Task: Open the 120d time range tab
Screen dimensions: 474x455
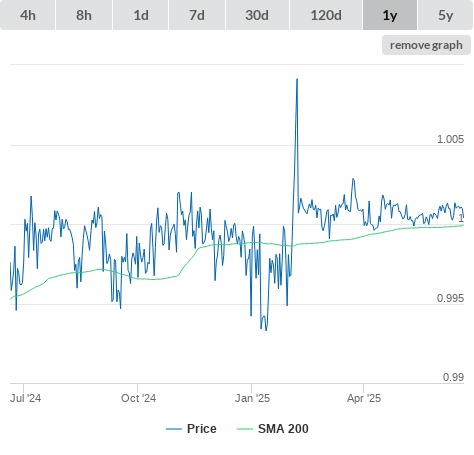Action: (x=326, y=15)
